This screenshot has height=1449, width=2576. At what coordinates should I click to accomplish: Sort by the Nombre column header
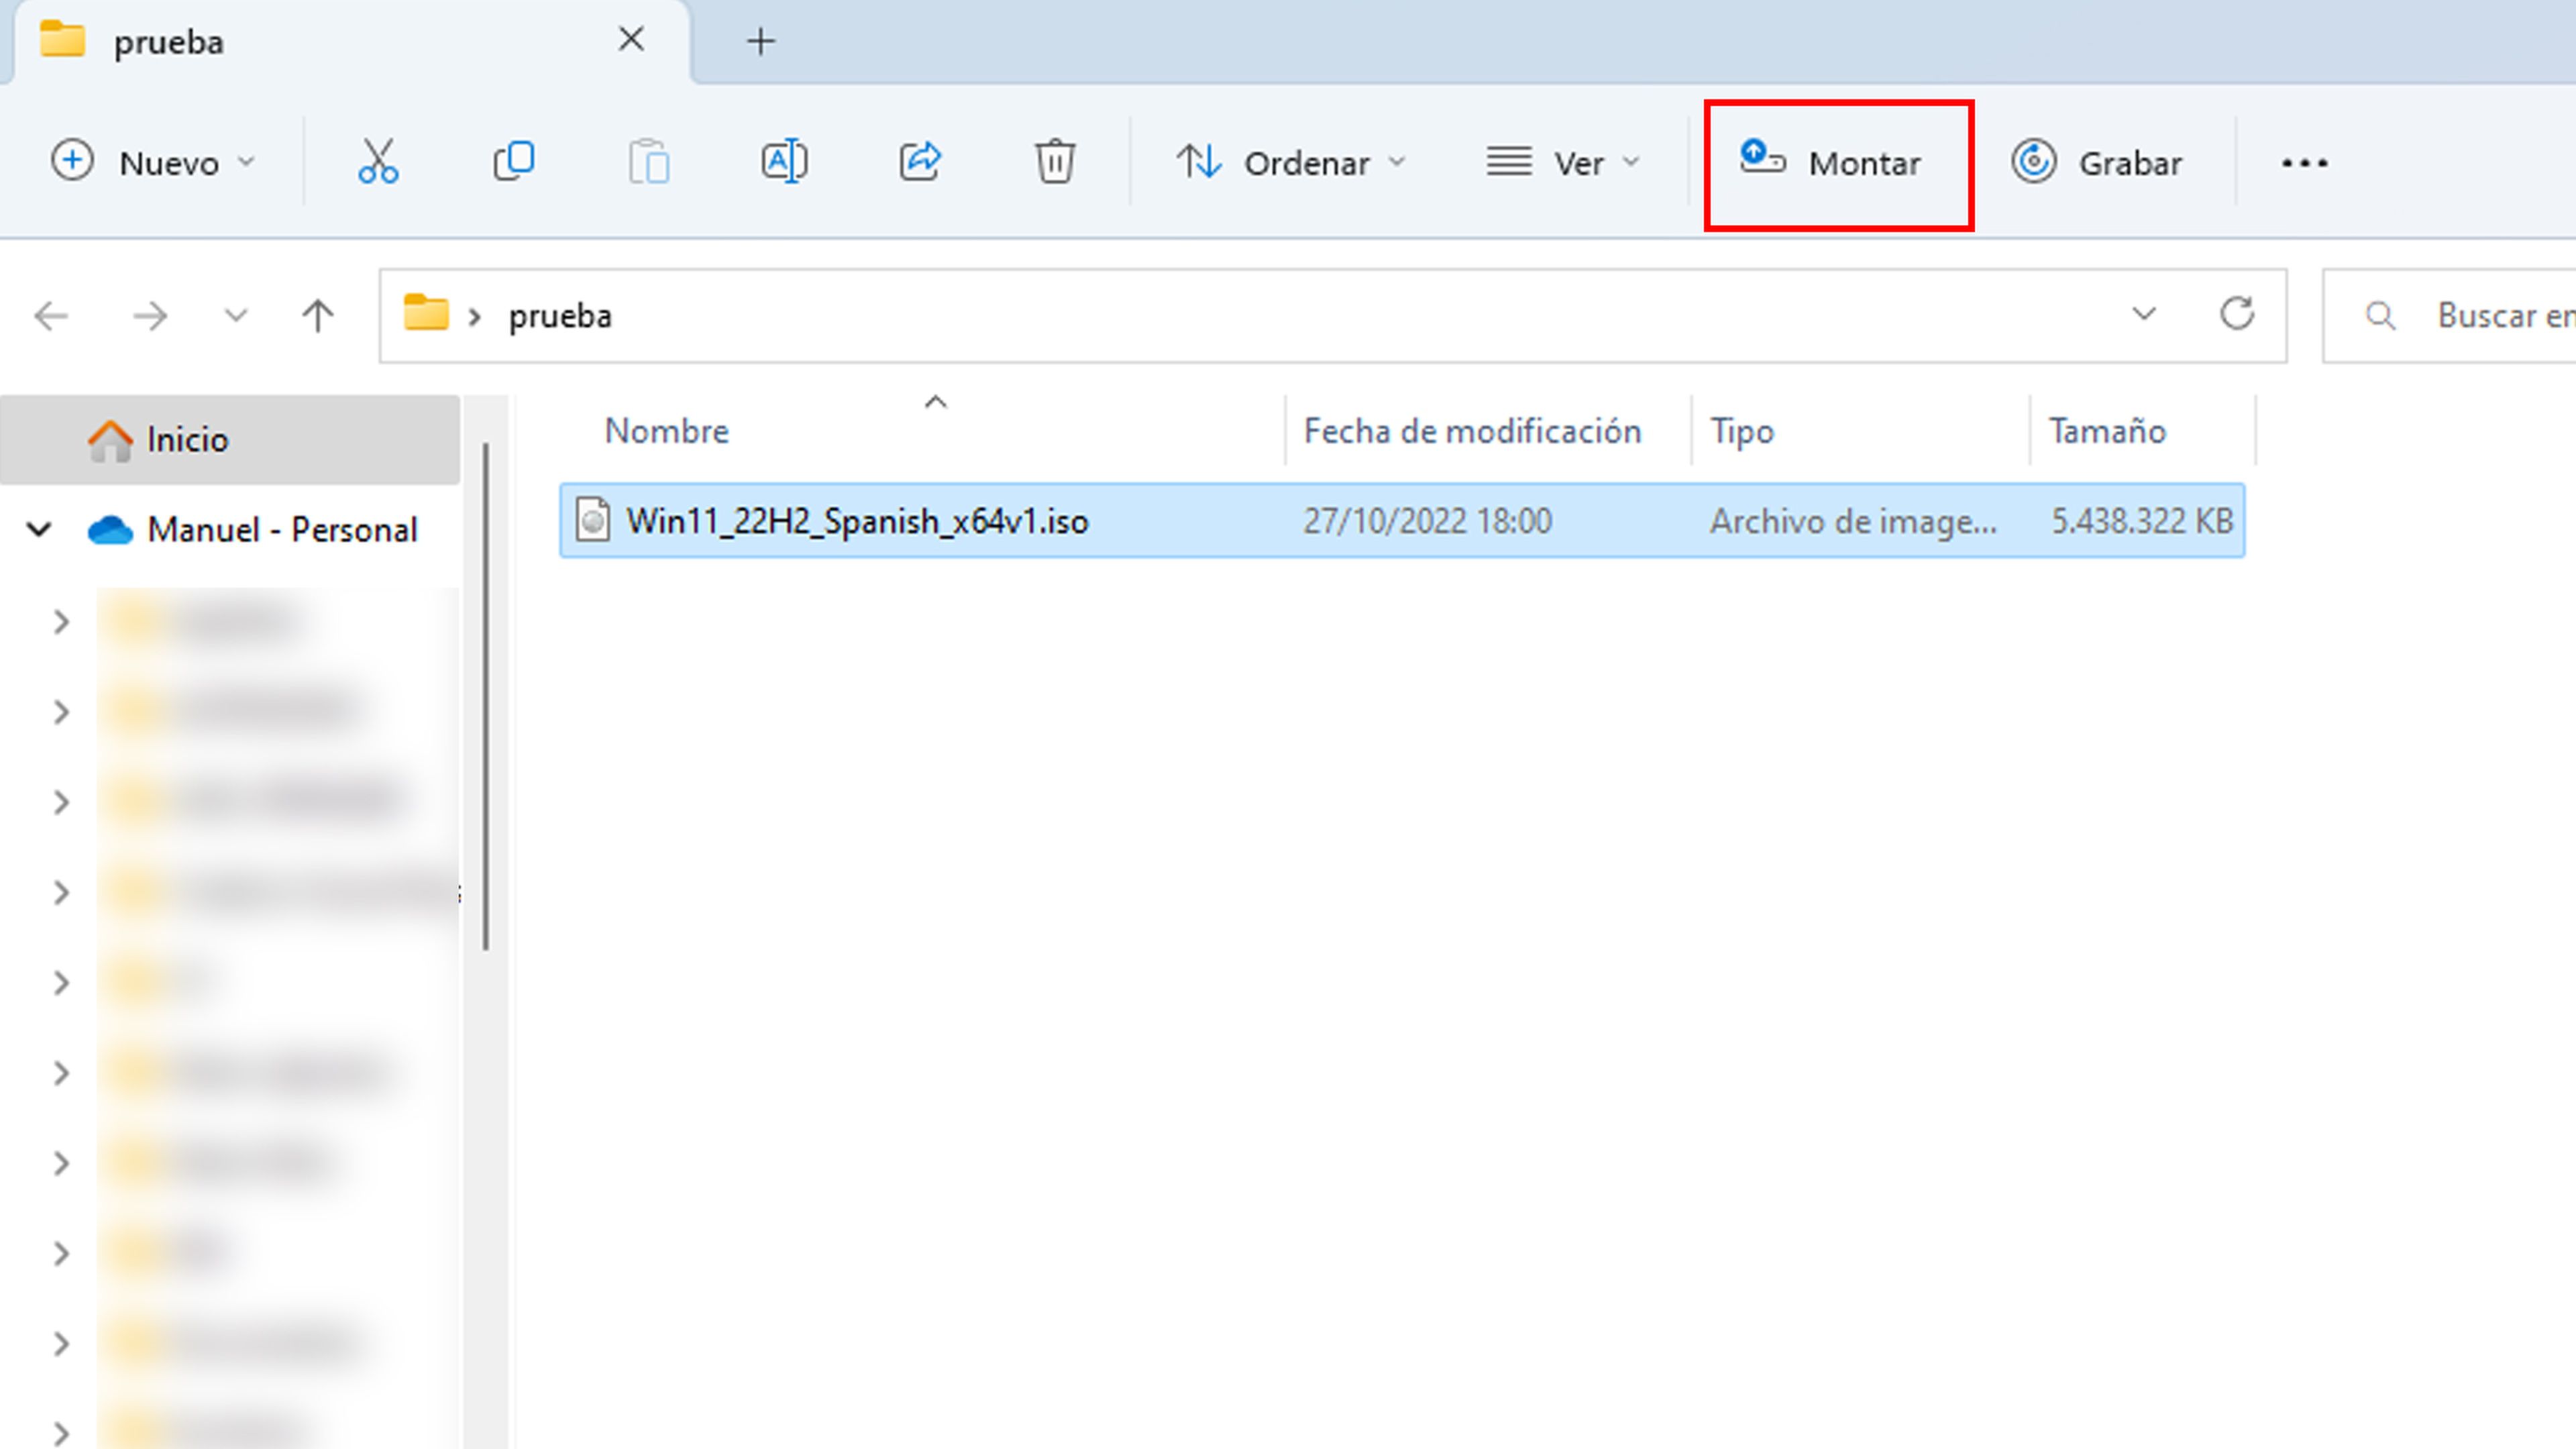(x=667, y=431)
